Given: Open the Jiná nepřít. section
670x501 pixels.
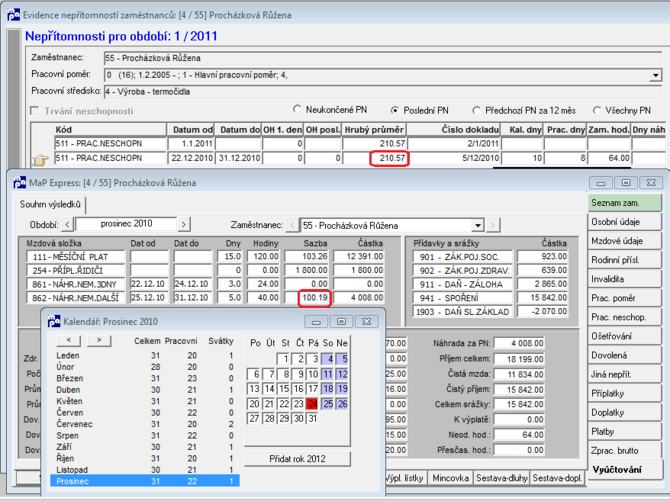Looking at the screenshot, I should tap(624, 374).
